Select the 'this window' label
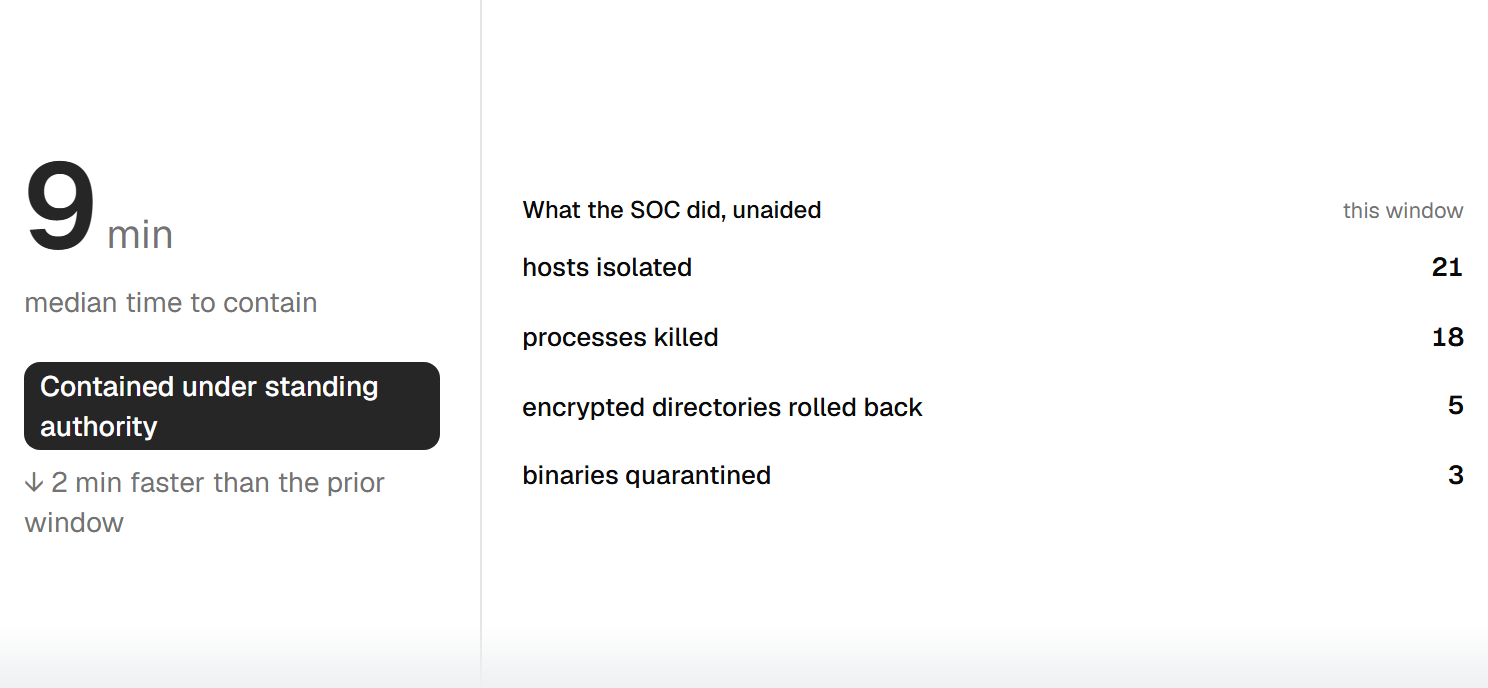Screen dimensions: 1488x688 (1403, 211)
